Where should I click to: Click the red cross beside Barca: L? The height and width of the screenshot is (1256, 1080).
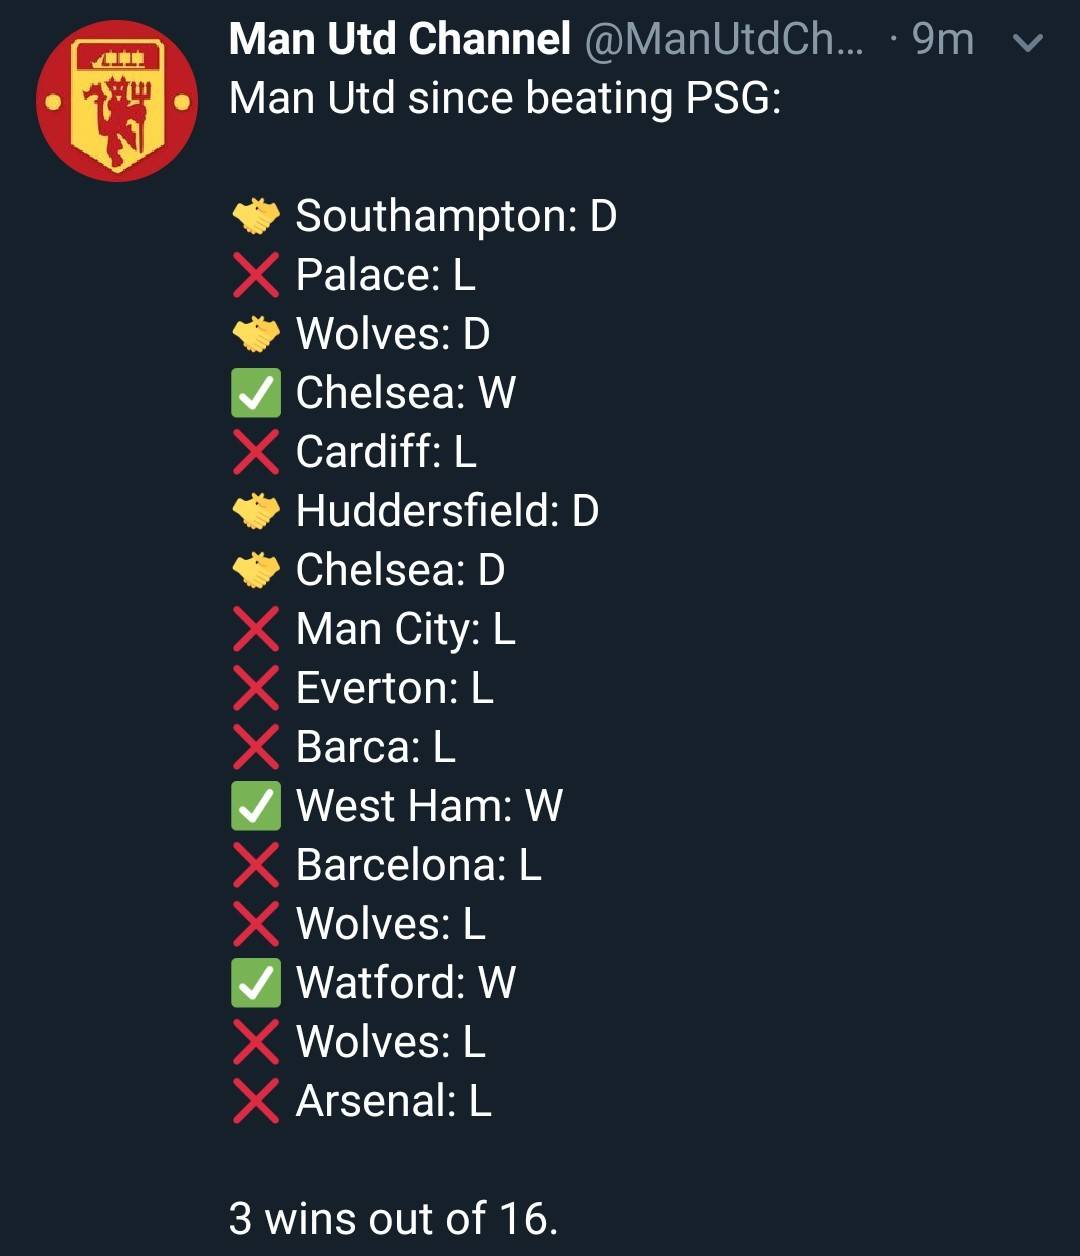tap(256, 748)
